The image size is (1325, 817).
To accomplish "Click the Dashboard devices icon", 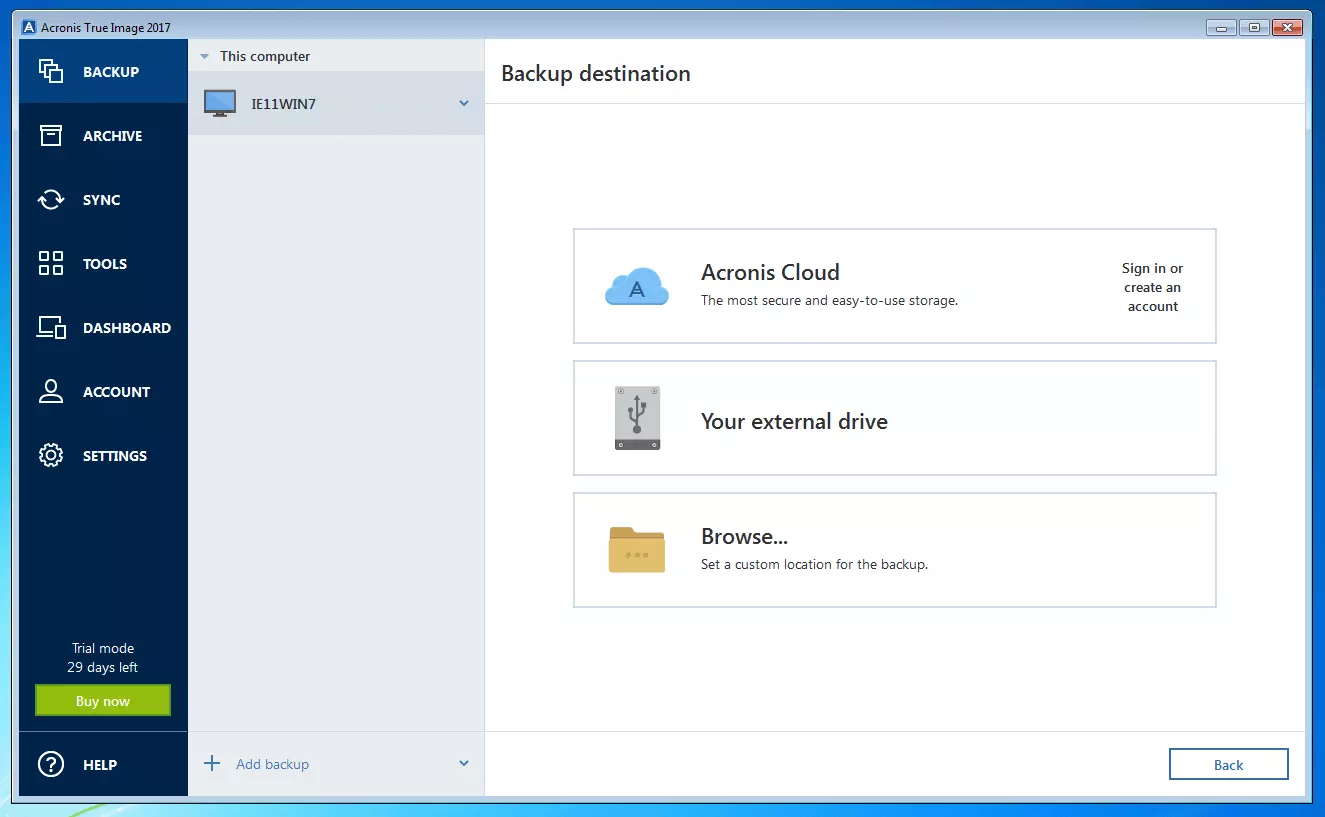I will [x=52, y=328].
